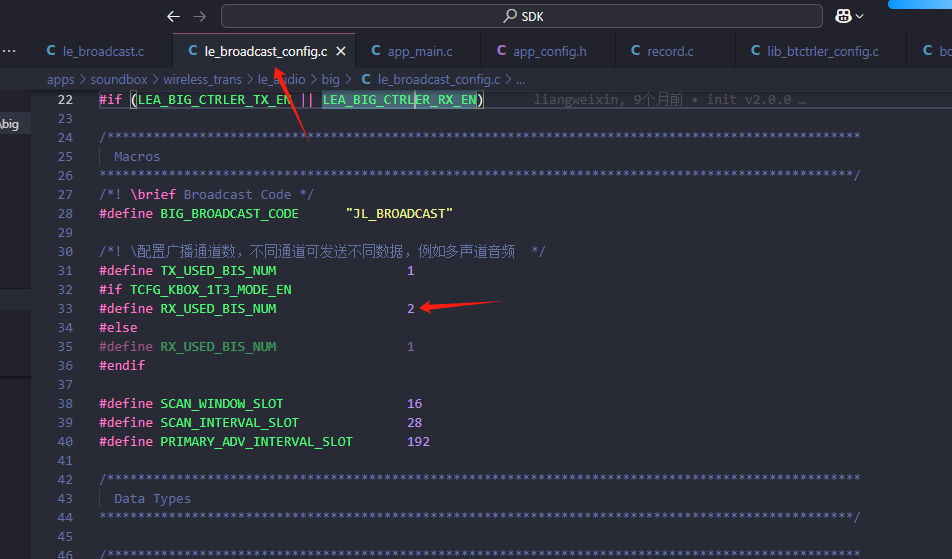Click the BIG_BROADCAST_CODE macro name

tap(229, 214)
